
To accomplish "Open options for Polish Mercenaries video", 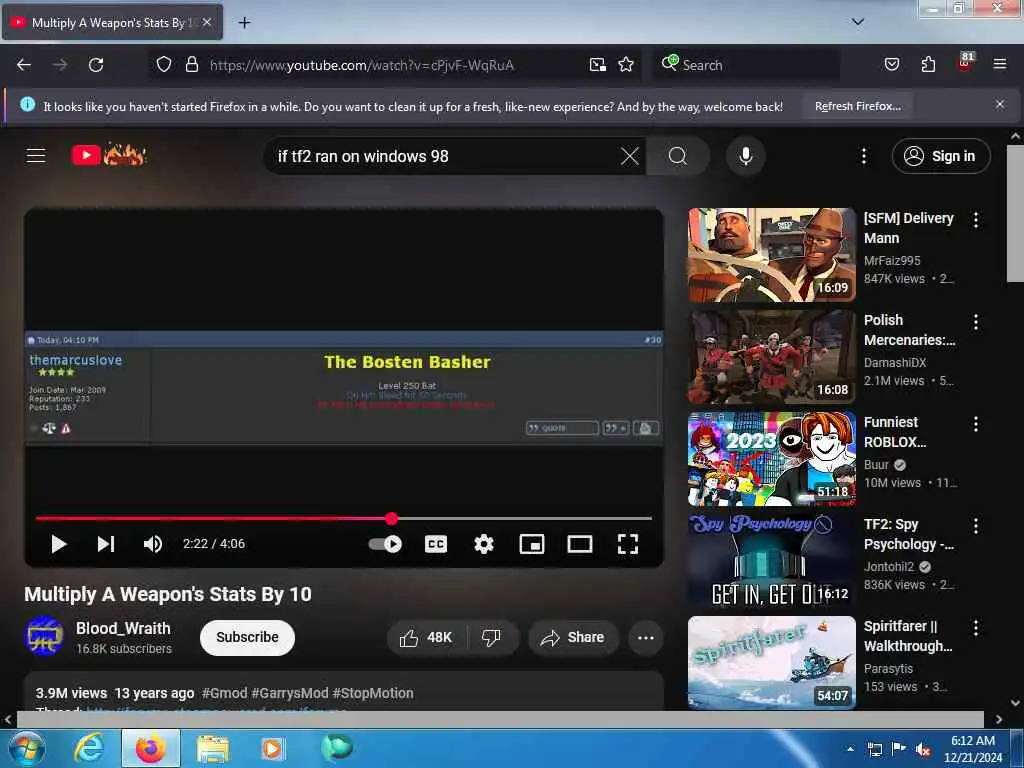I will (976, 322).
